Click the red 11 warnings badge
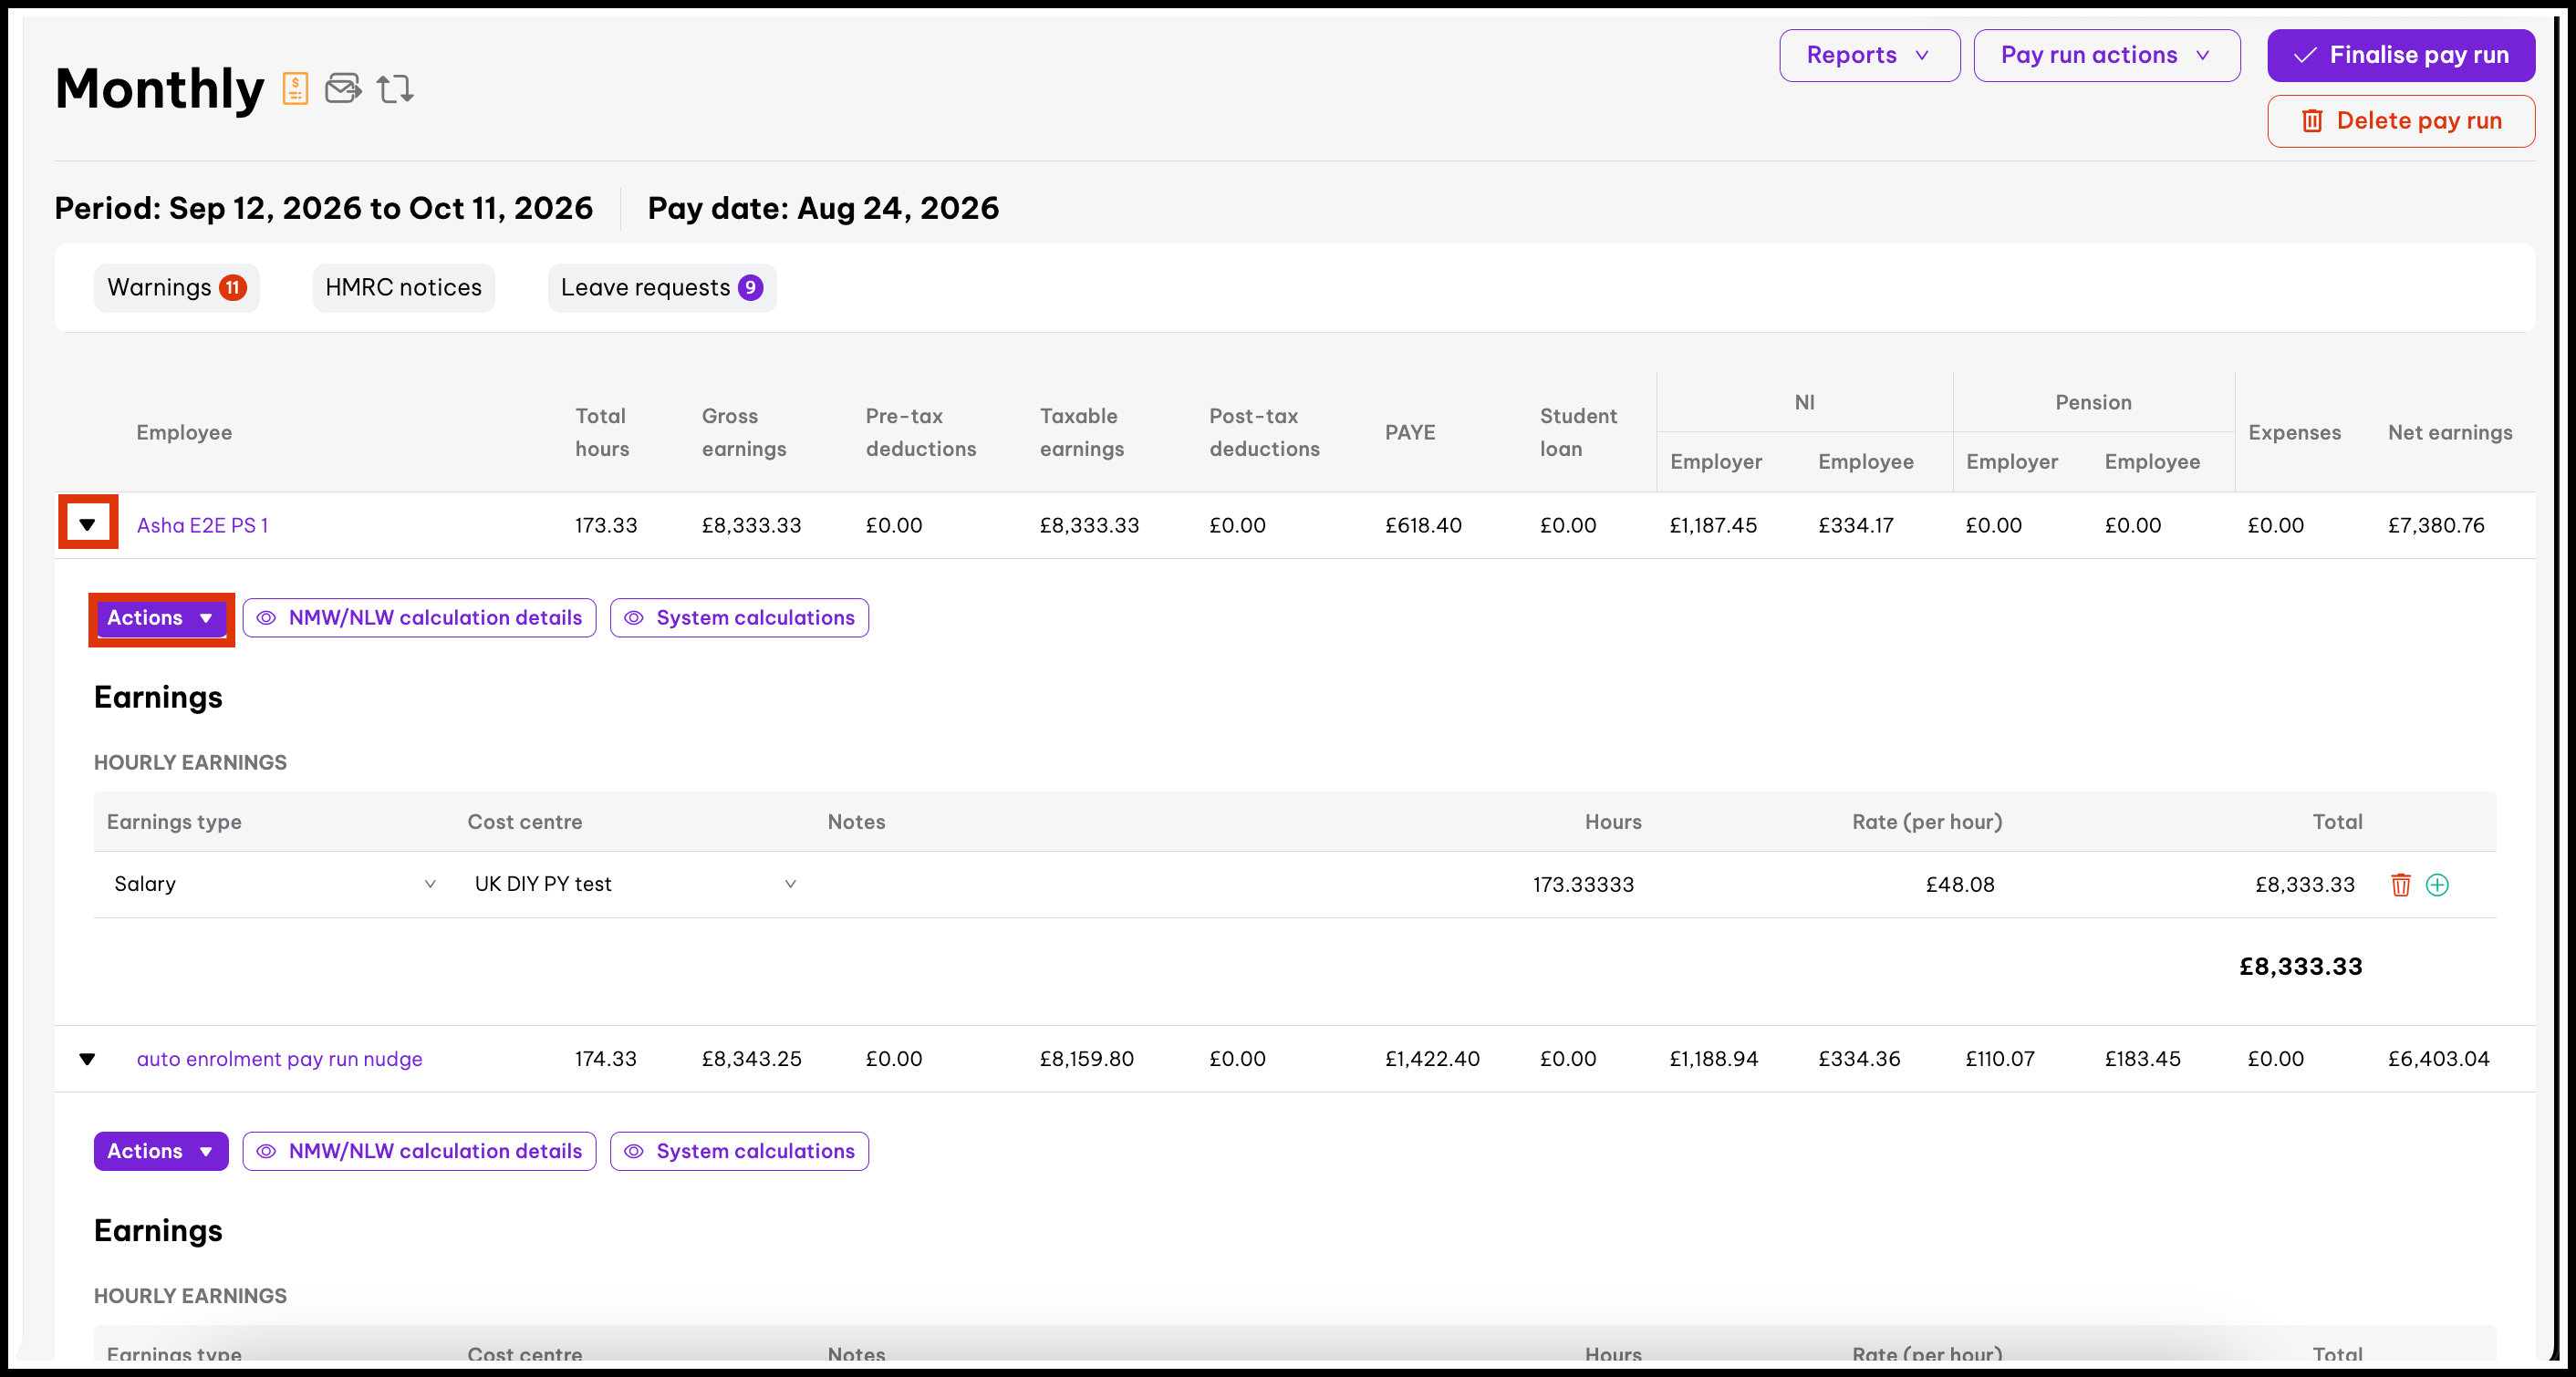This screenshot has height=1377, width=2576. pos(233,288)
